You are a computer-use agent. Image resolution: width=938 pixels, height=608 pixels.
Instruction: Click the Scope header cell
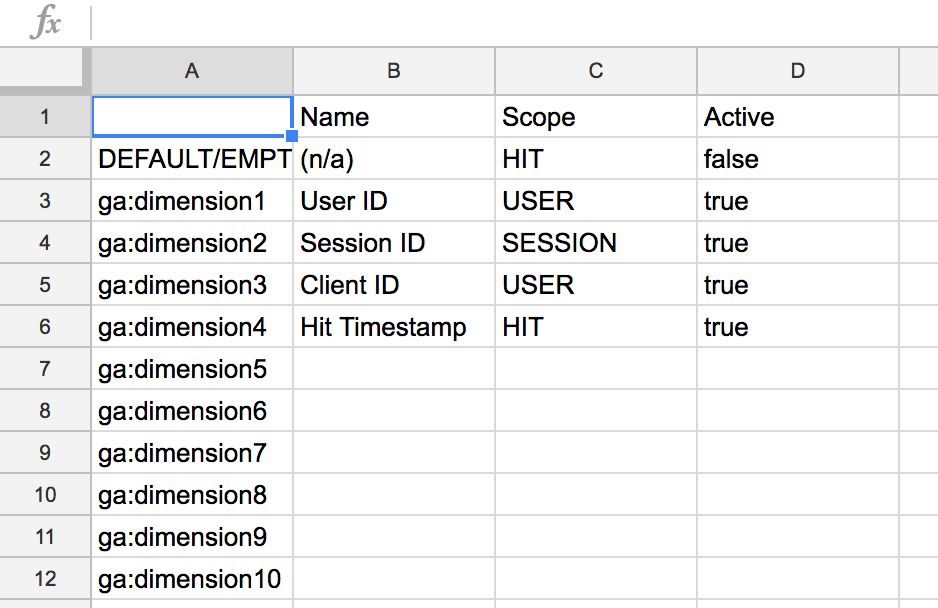596,117
